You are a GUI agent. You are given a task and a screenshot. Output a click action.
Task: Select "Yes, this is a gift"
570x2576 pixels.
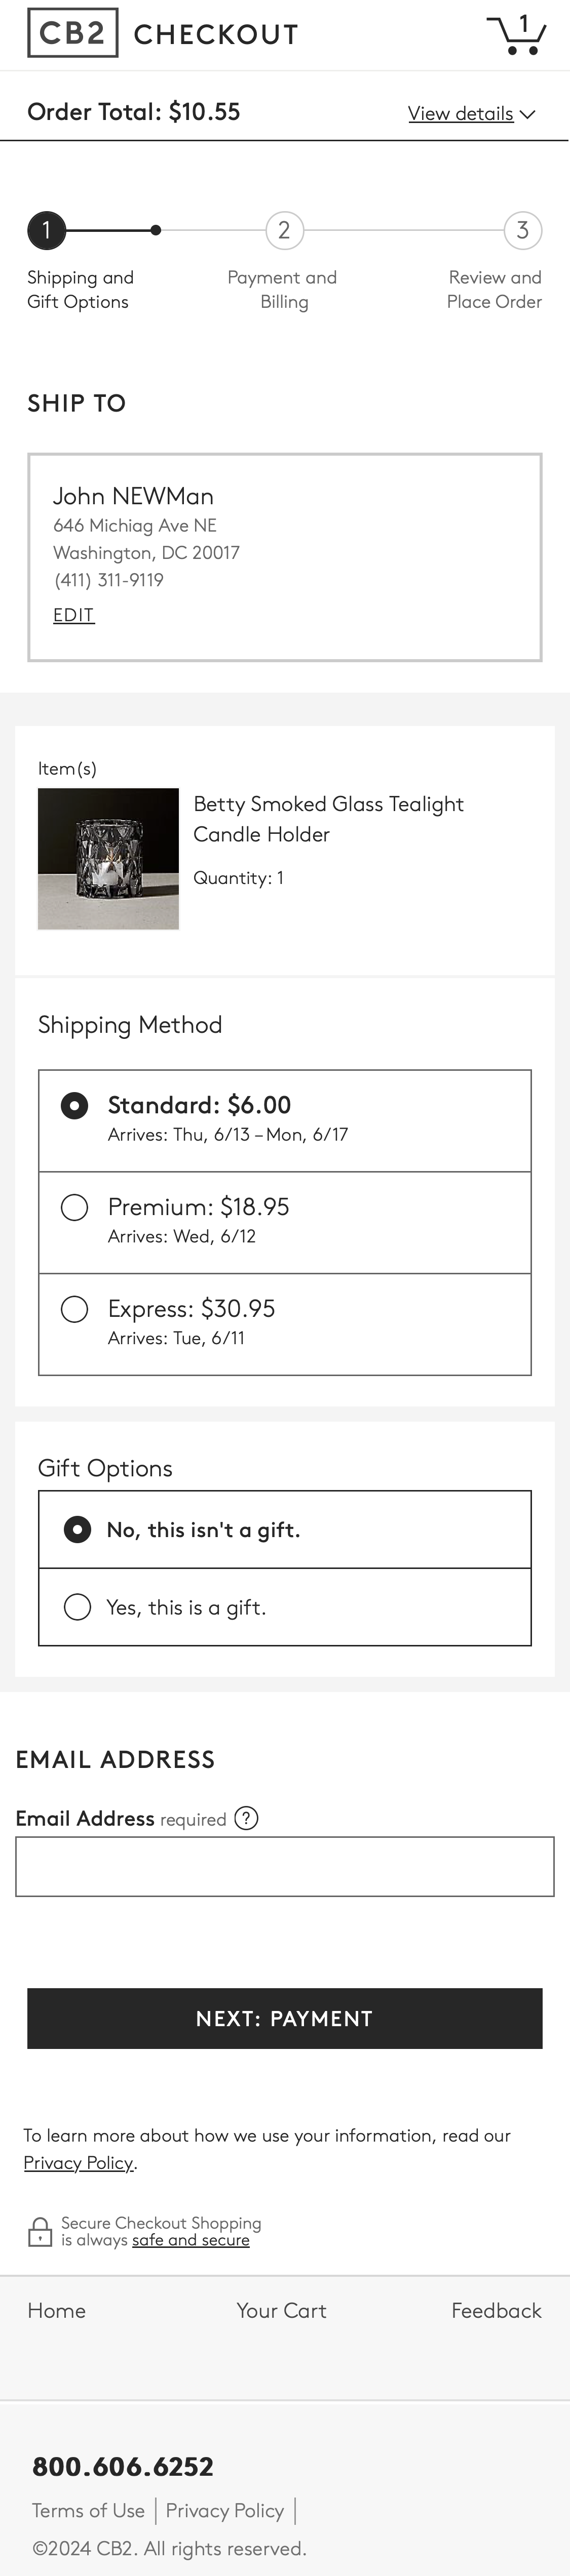click(77, 1607)
